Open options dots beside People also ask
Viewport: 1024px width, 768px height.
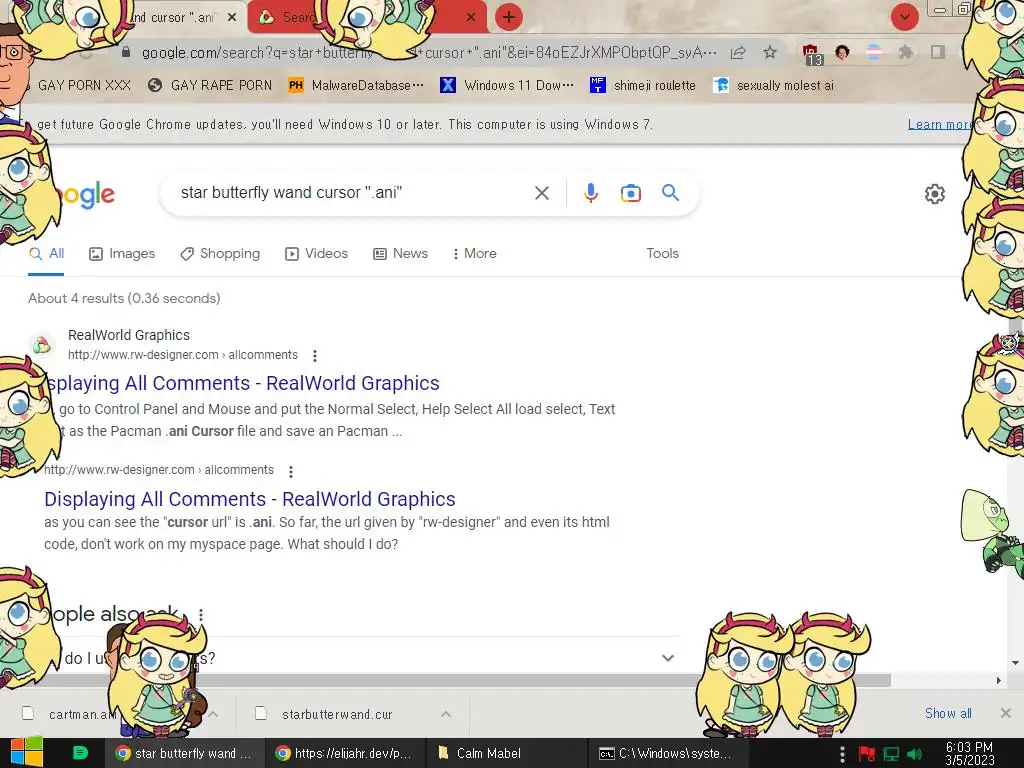tap(200, 615)
